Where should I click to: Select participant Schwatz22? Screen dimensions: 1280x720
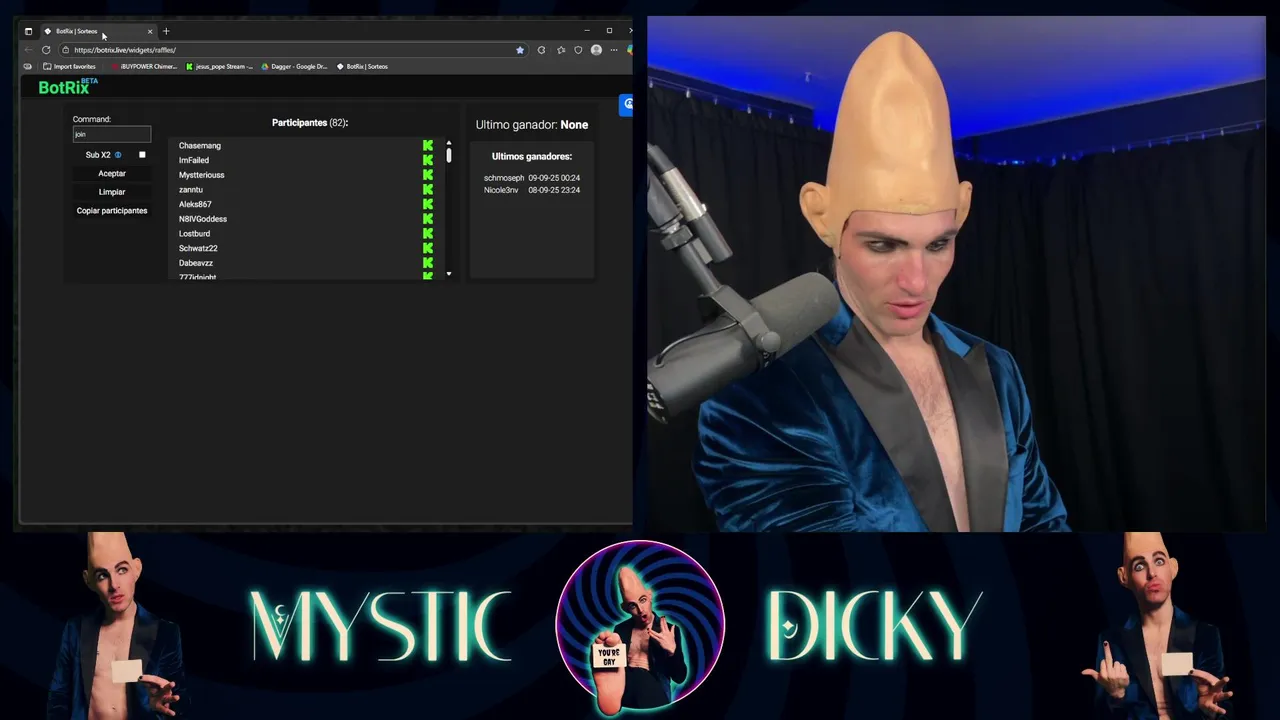(x=198, y=248)
